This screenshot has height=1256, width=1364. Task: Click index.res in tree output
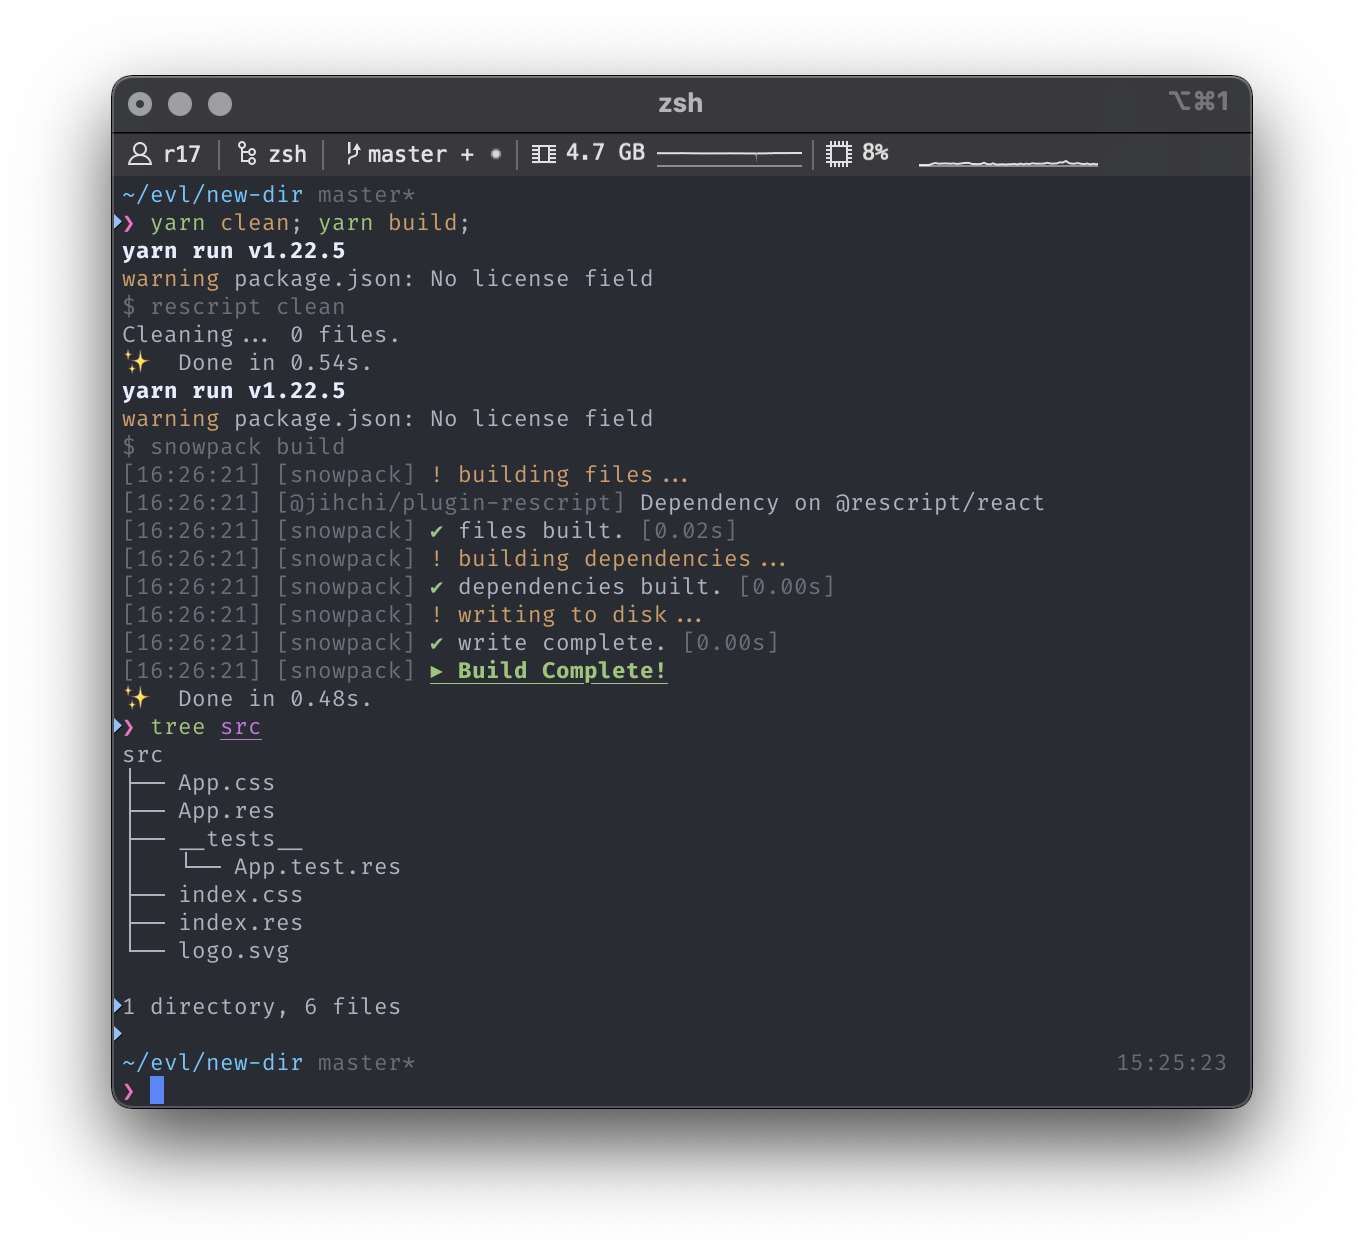(x=240, y=923)
